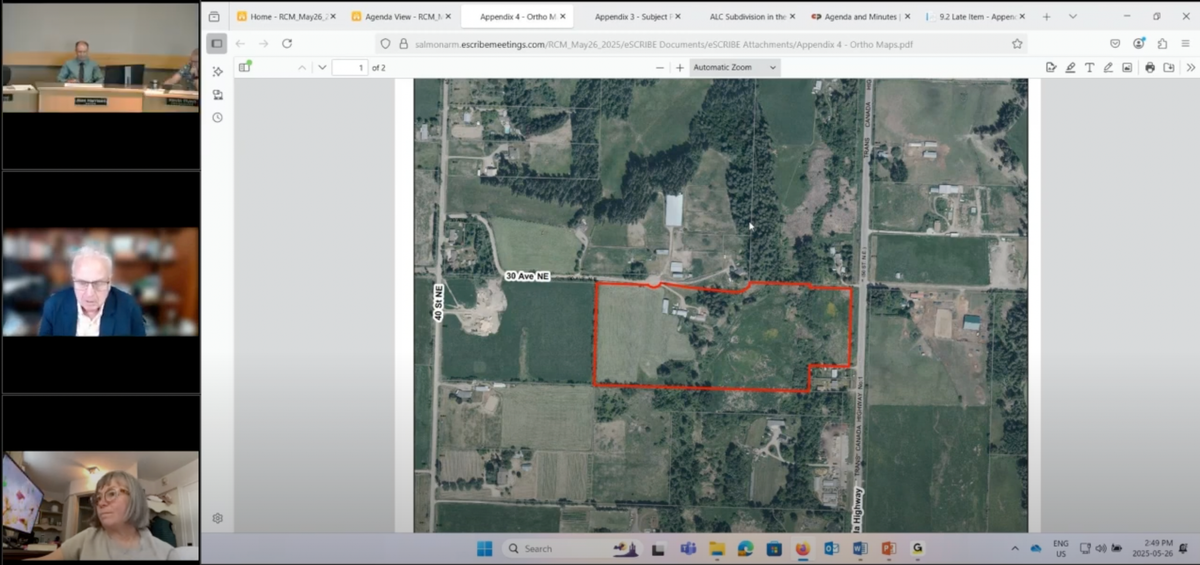The height and width of the screenshot is (565, 1200).
Task: Click the browser back button
Action: pos(240,43)
